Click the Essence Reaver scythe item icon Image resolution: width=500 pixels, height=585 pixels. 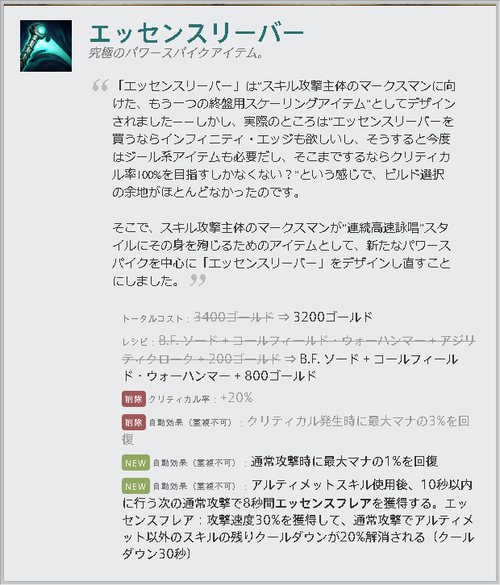click(46, 46)
